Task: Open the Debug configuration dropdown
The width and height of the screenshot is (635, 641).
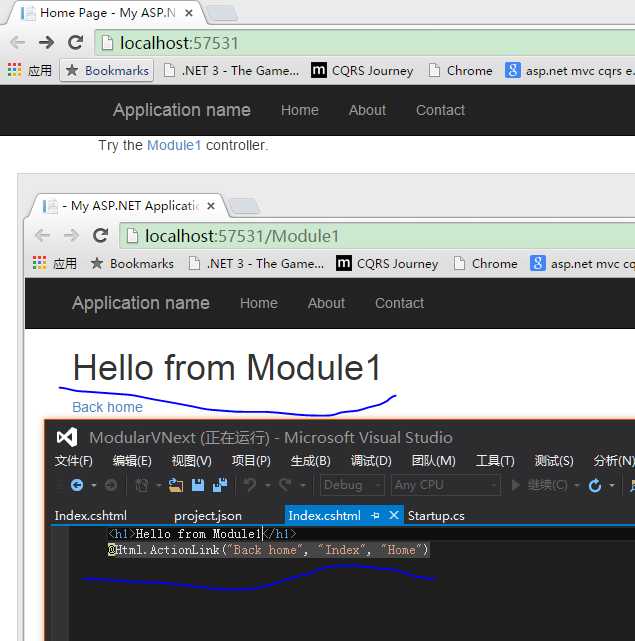Action: coord(352,485)
